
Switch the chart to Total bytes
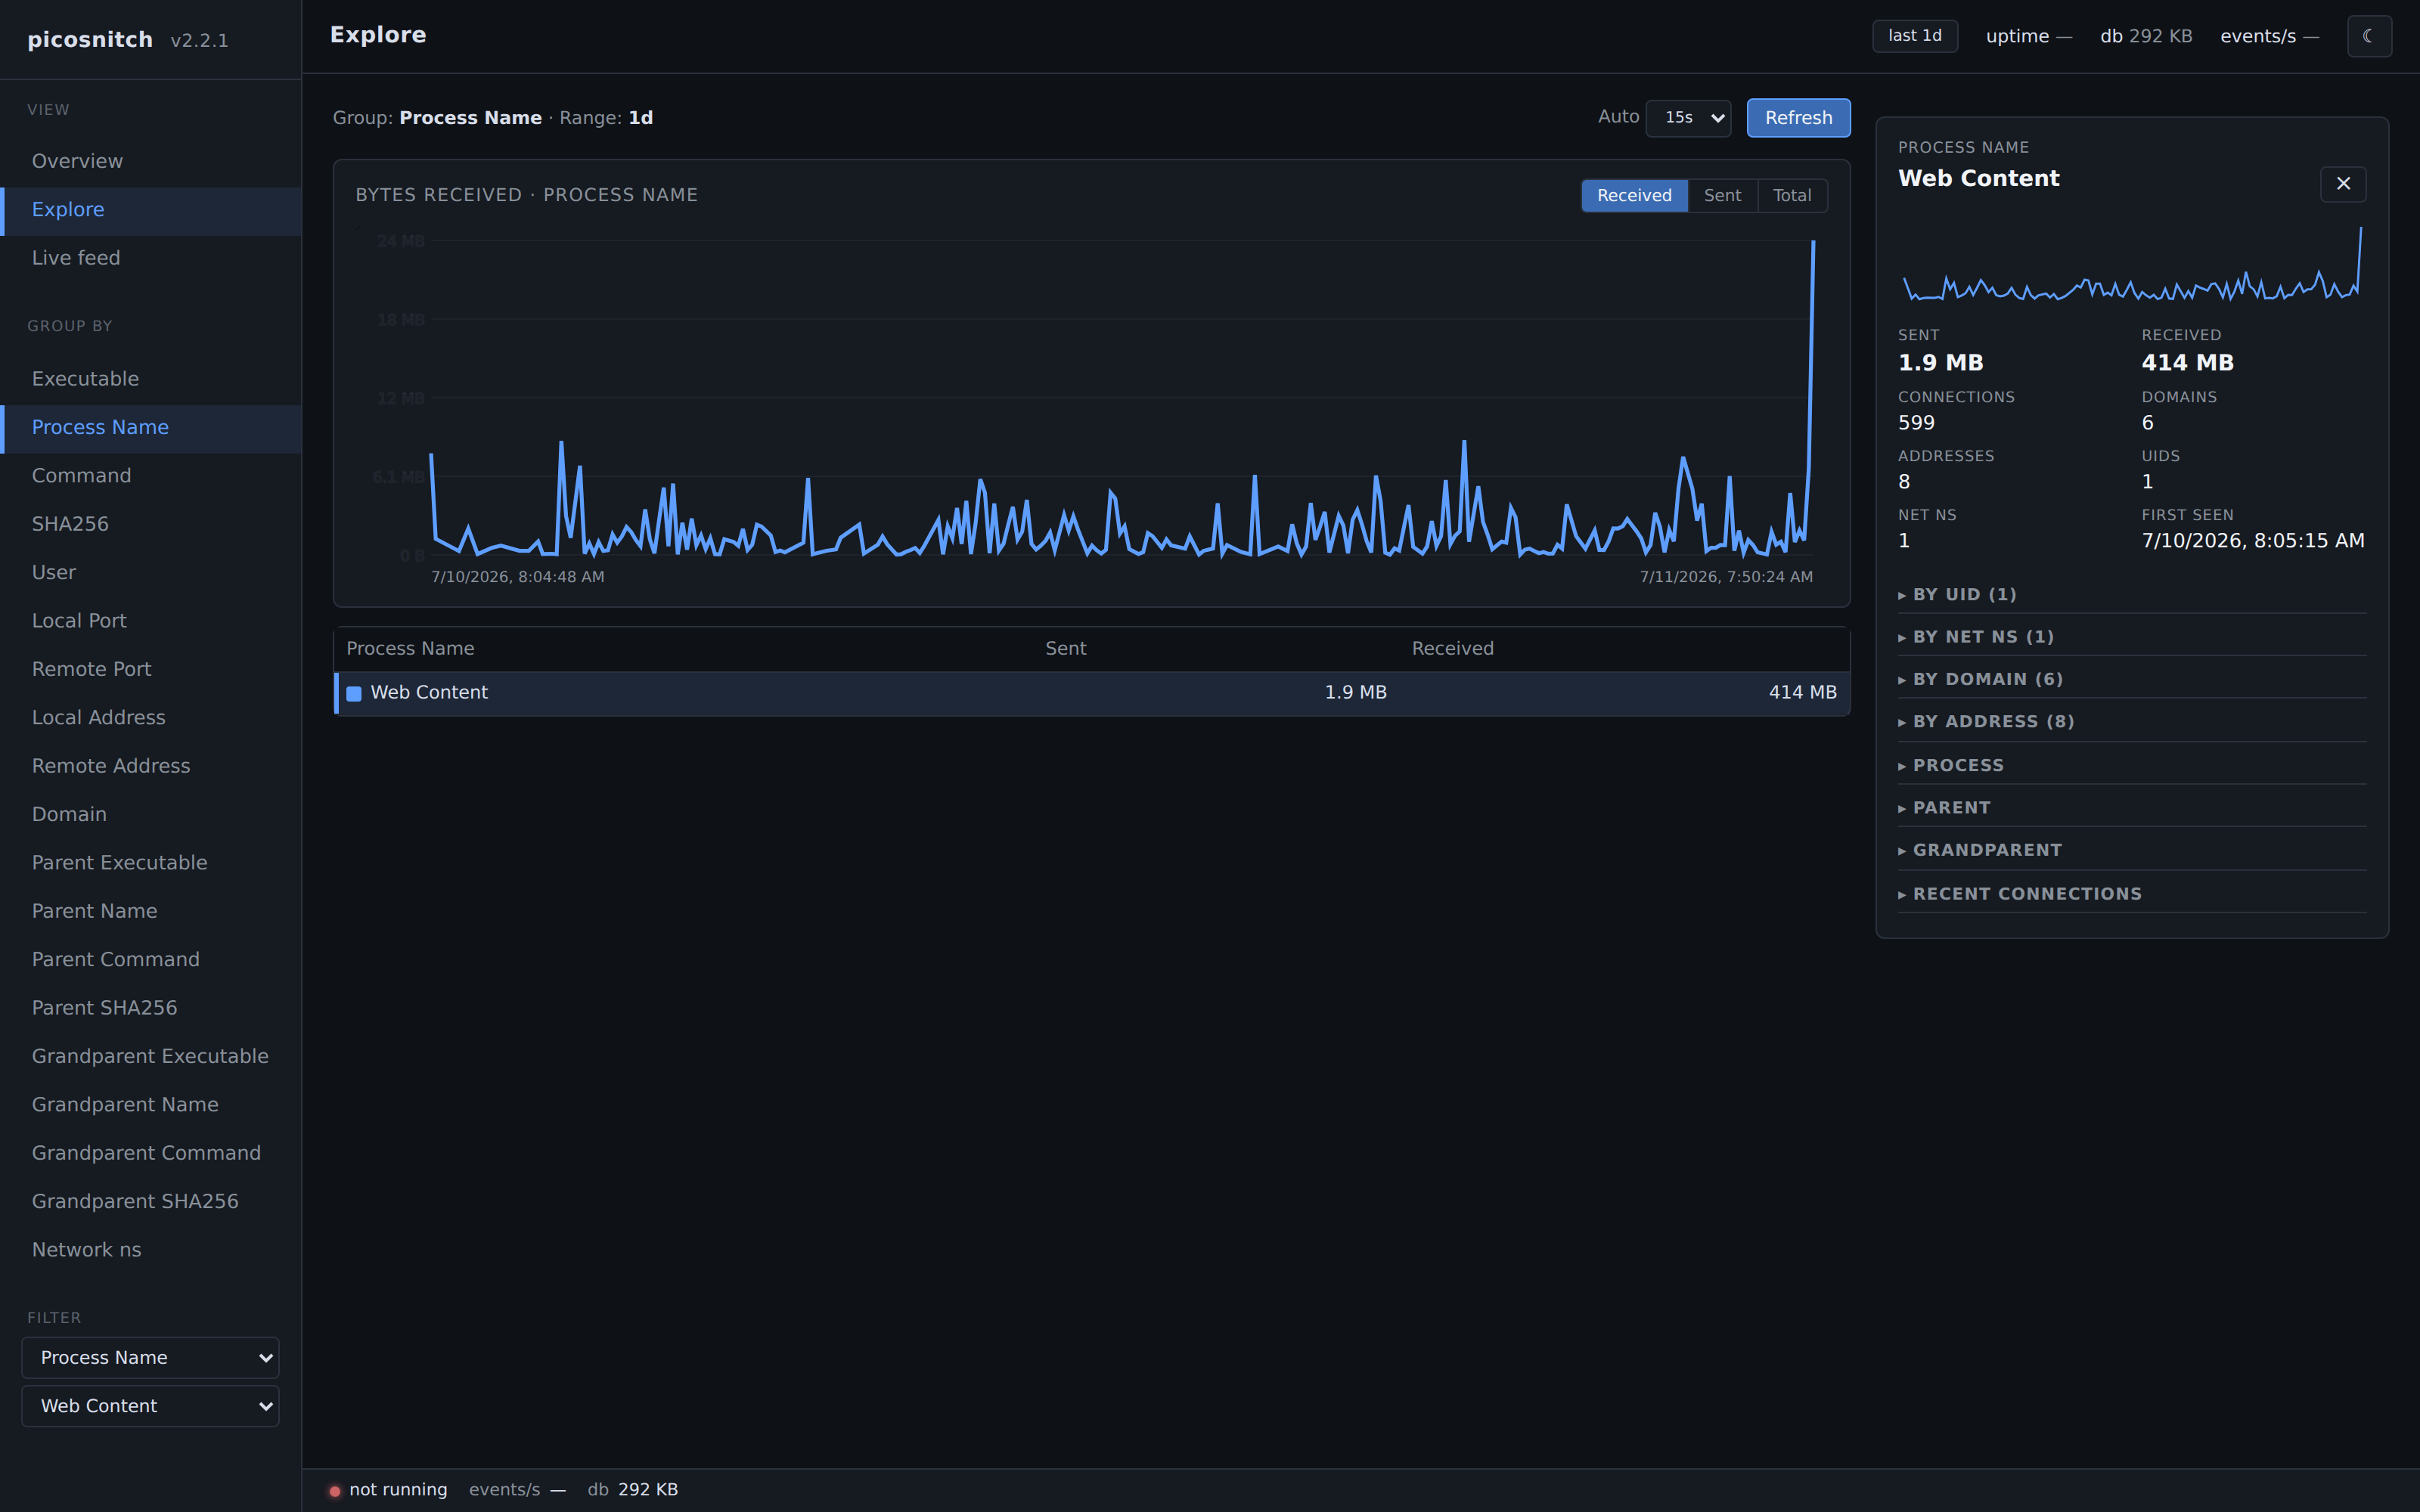1792,195
